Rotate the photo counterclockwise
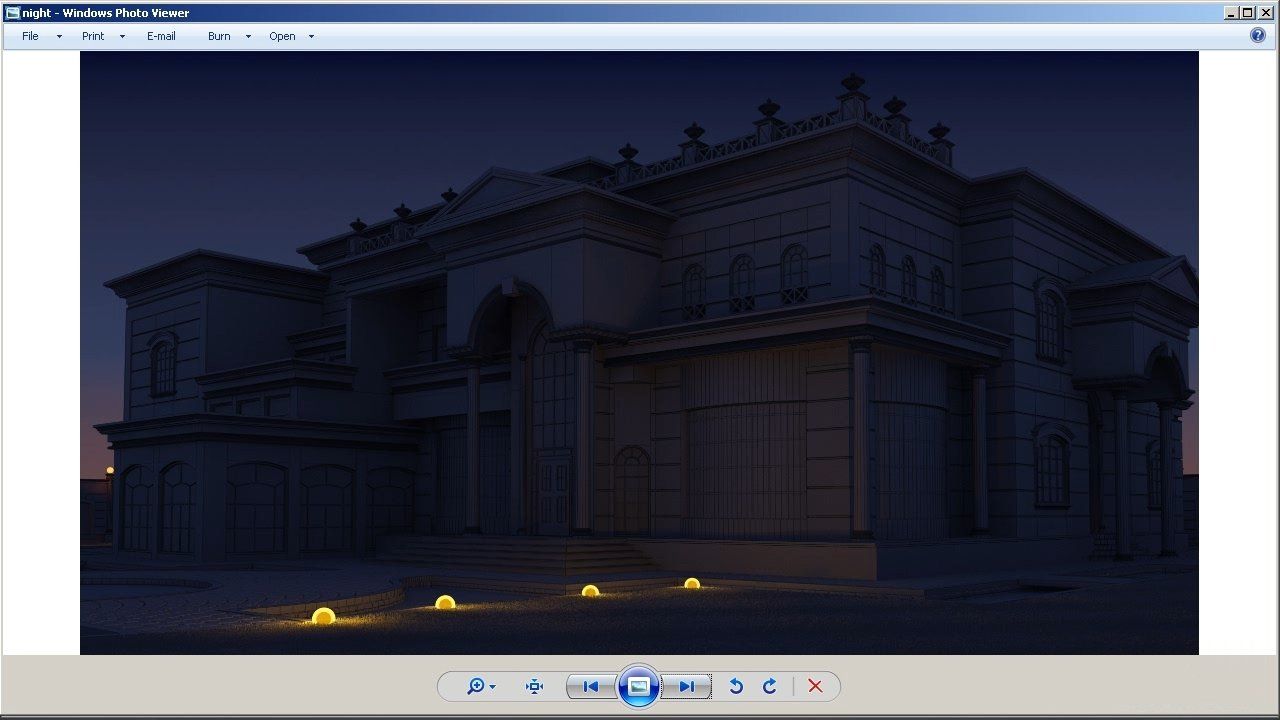1280x720 pixels. coord(736,686)
